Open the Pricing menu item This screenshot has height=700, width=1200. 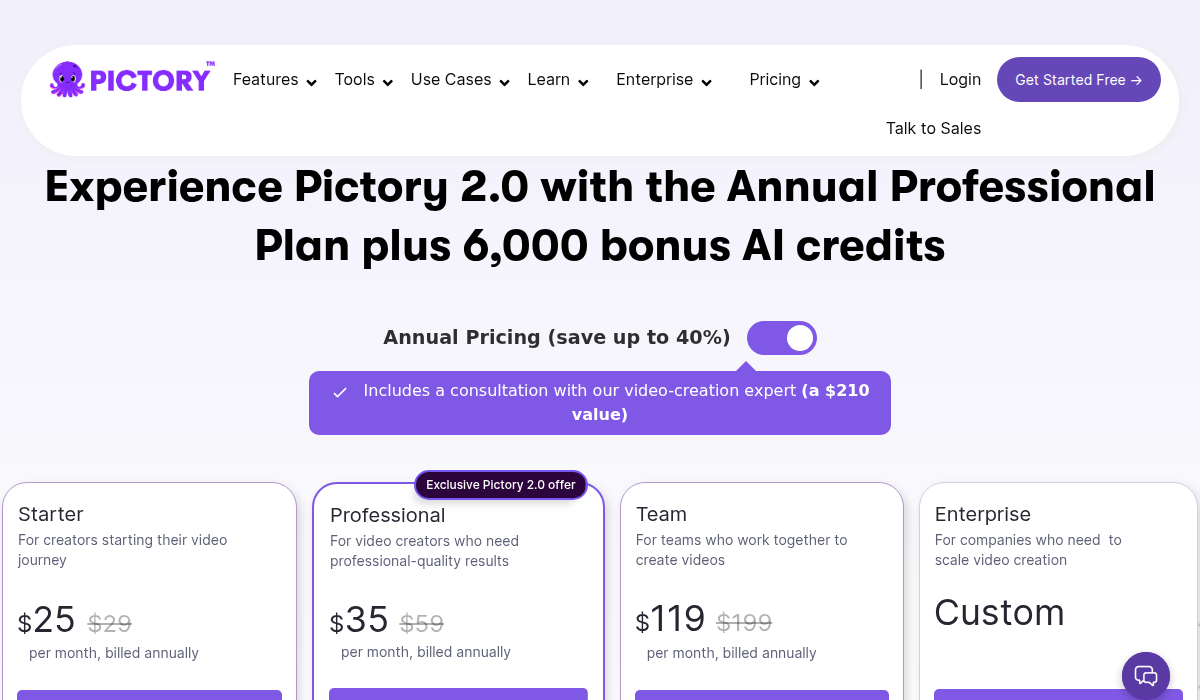[783, 80]
